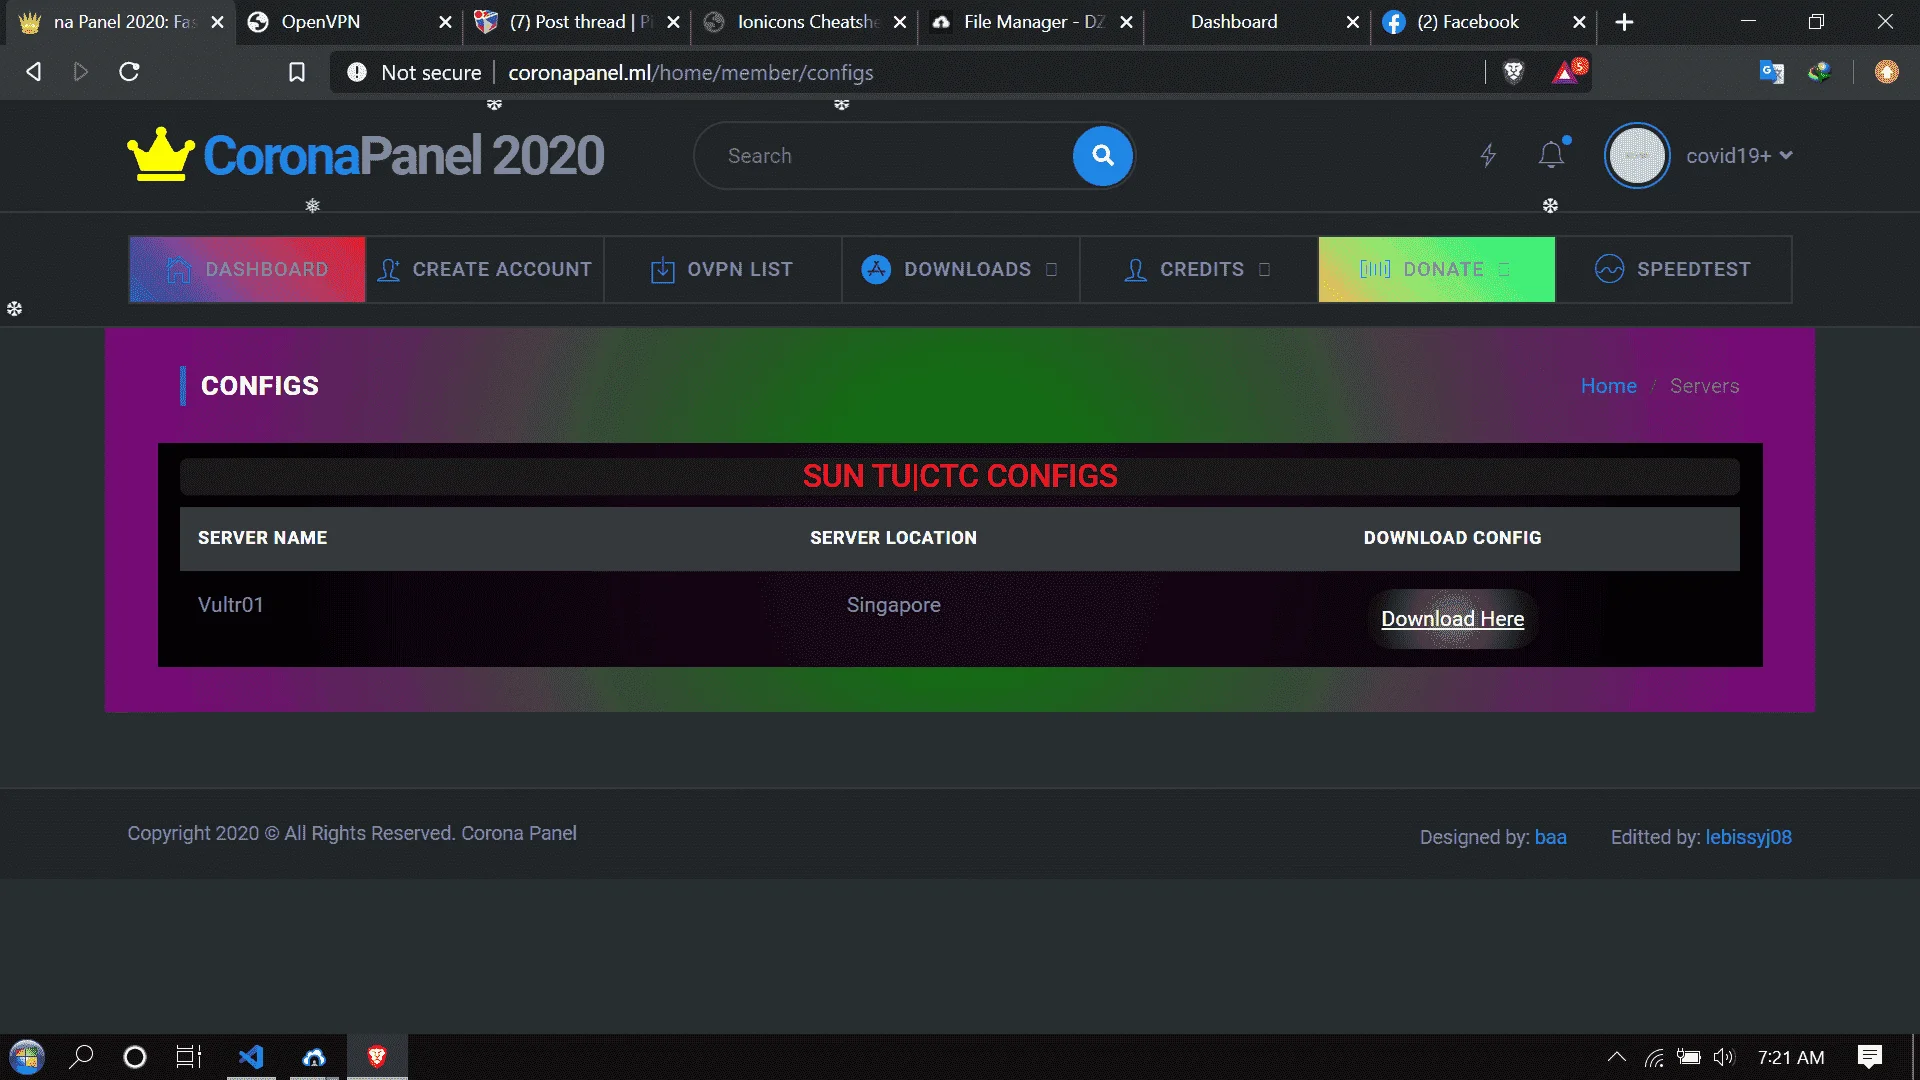Open the OVPN List menu item
This screenshot has width=1920, height=1080.
[x=722, y=269]
